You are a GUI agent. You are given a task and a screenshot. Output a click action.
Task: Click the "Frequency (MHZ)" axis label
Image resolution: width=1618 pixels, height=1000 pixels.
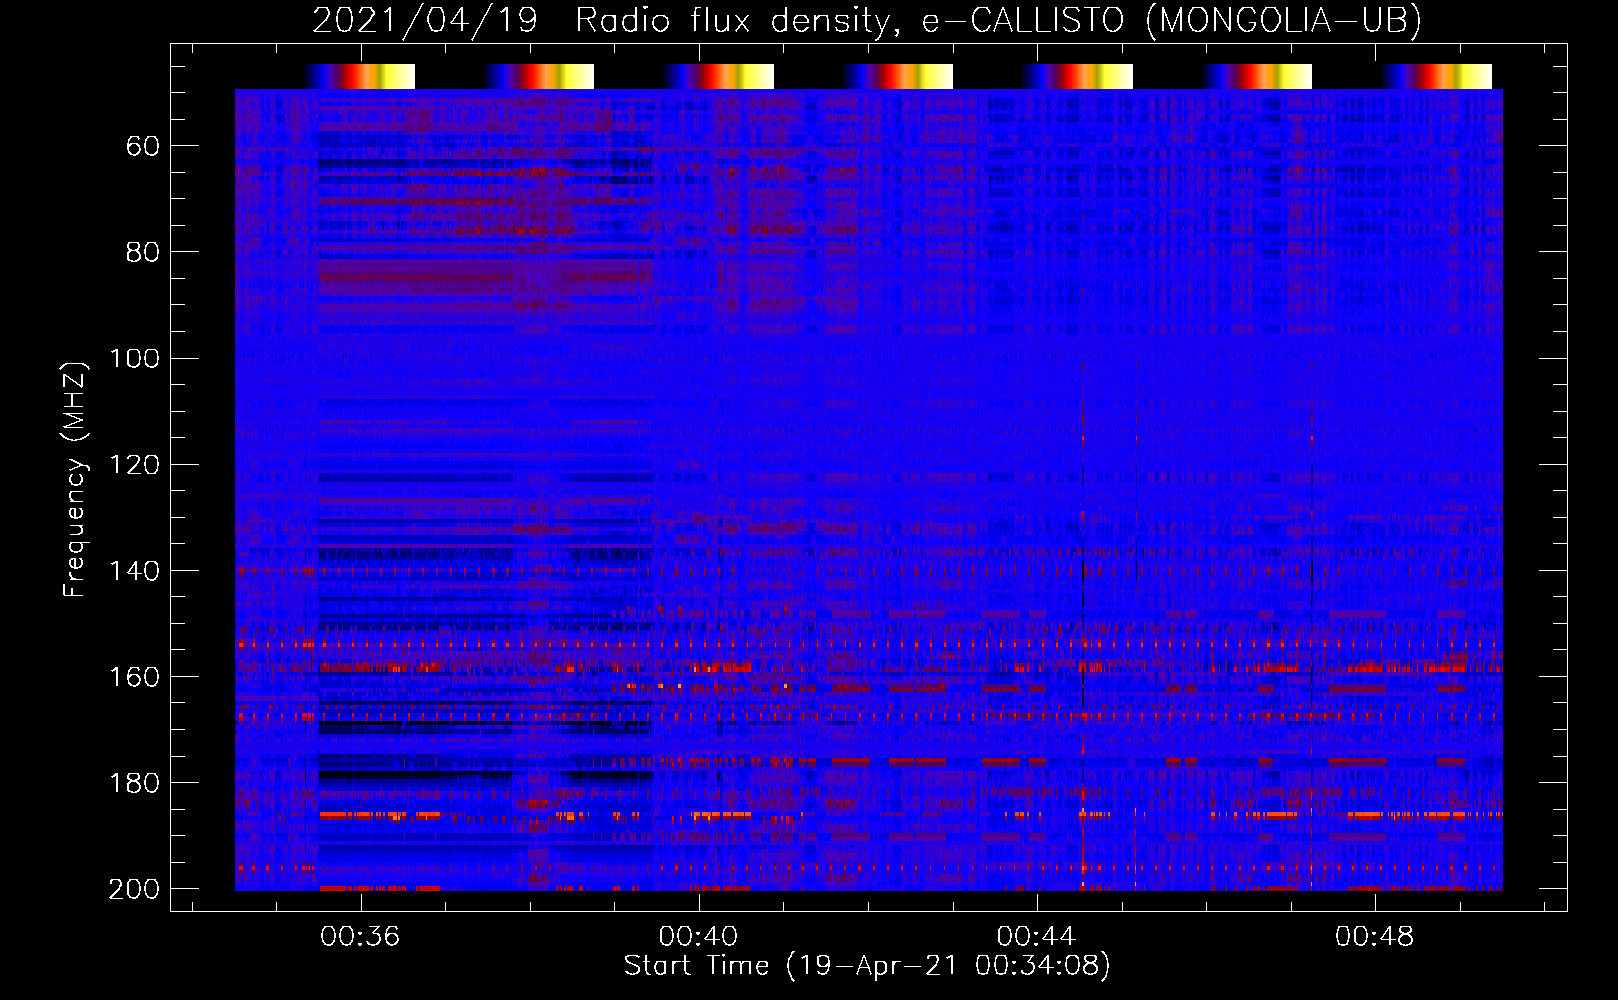tap(76, 479)
